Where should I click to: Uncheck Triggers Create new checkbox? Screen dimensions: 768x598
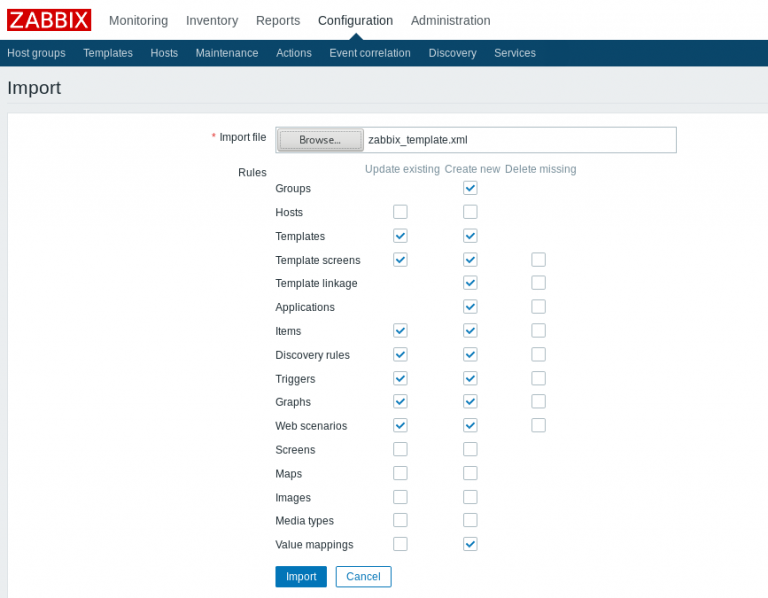click(470, 379)
